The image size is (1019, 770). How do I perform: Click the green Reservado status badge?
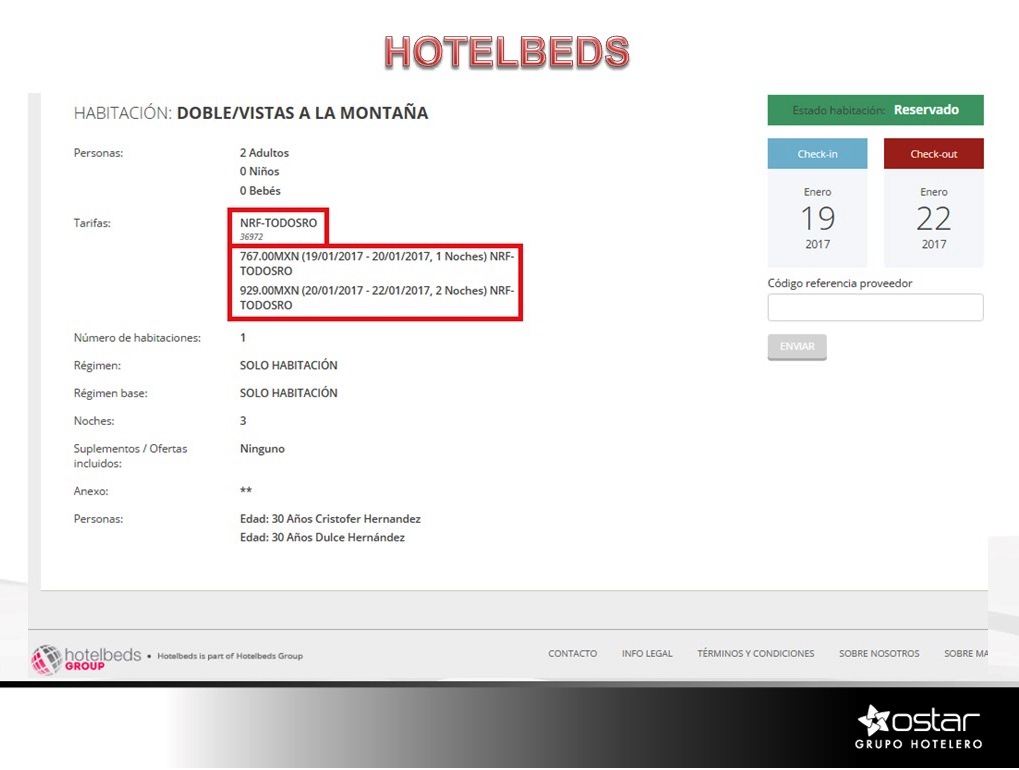(x=875, y=110)
